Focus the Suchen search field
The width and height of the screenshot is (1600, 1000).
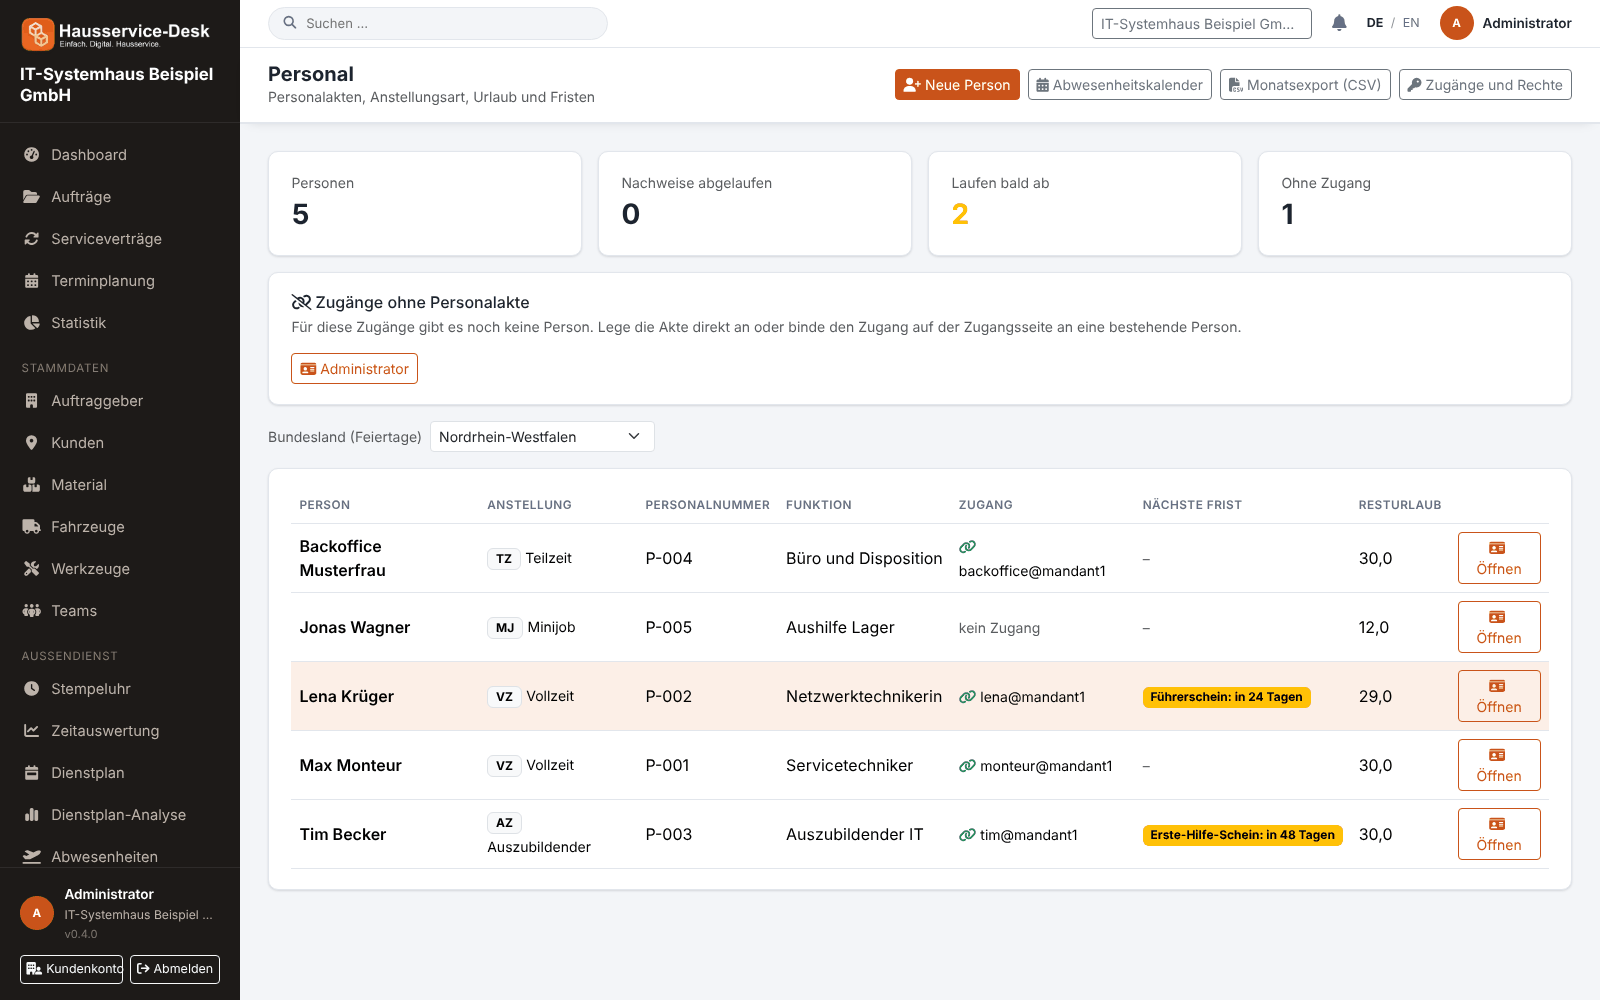(x=438, y=24)
